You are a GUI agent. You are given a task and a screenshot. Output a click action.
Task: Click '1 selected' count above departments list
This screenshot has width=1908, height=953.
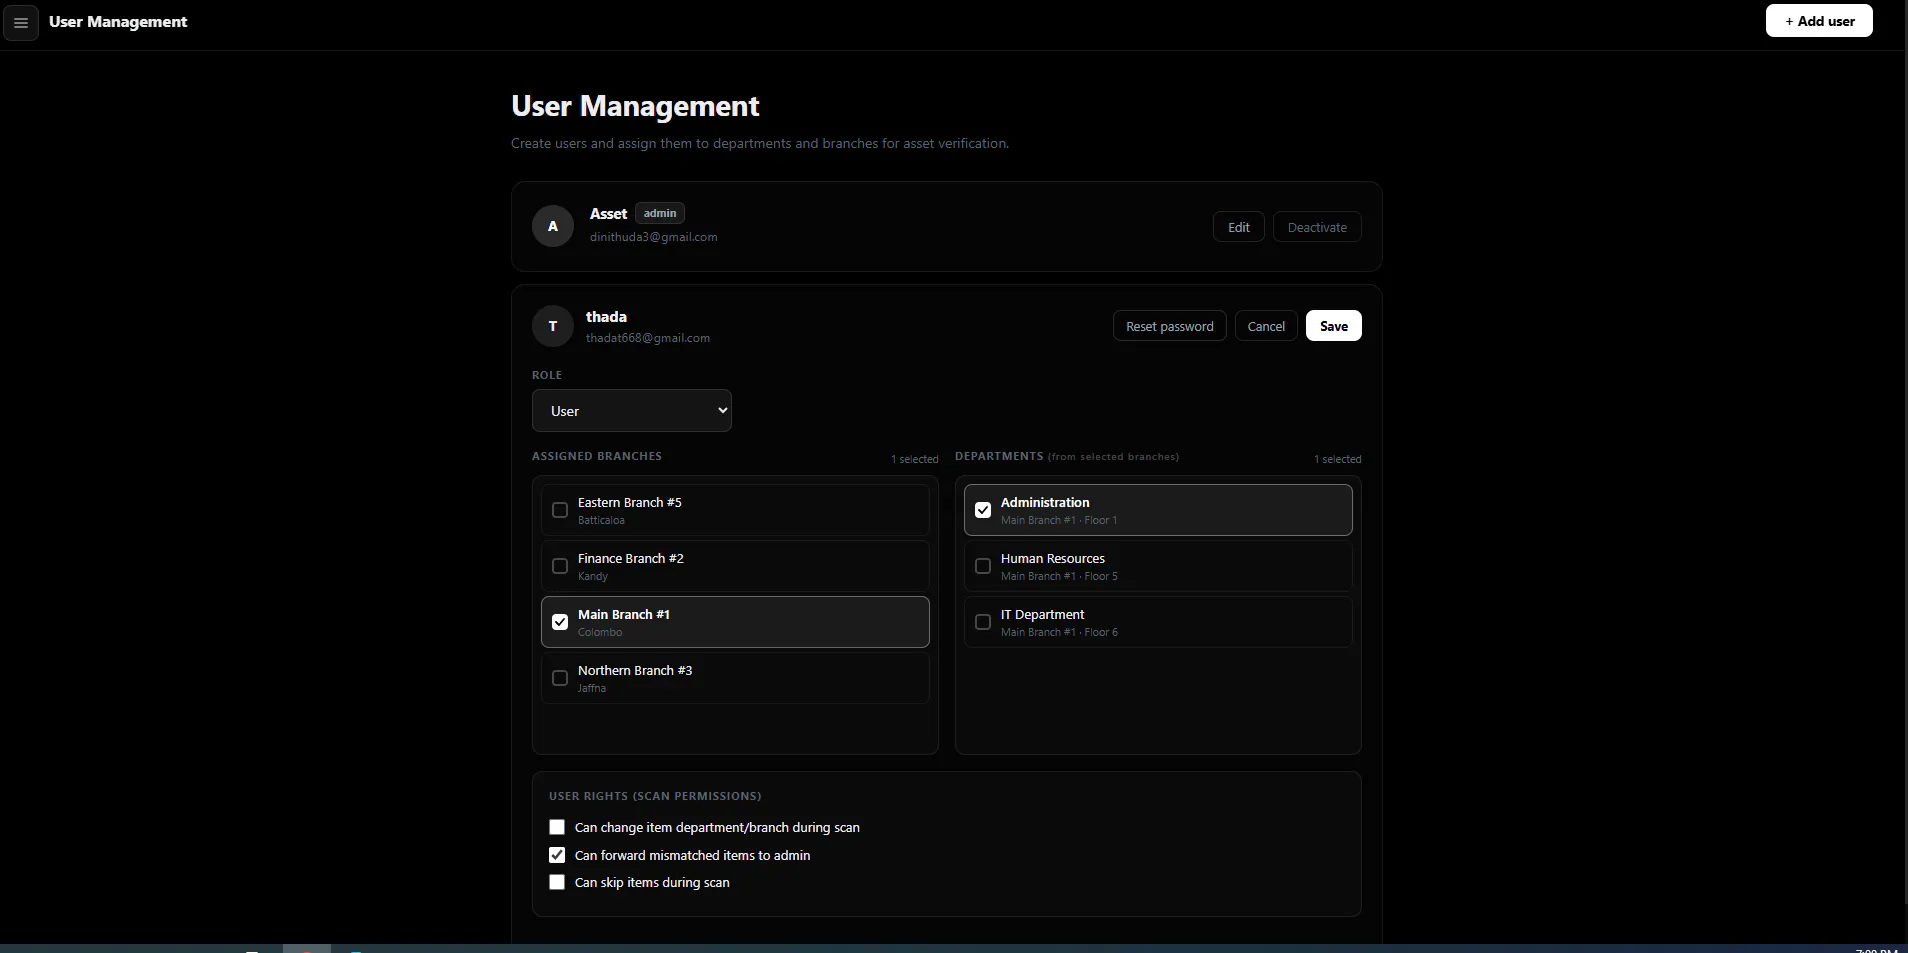1338,459
